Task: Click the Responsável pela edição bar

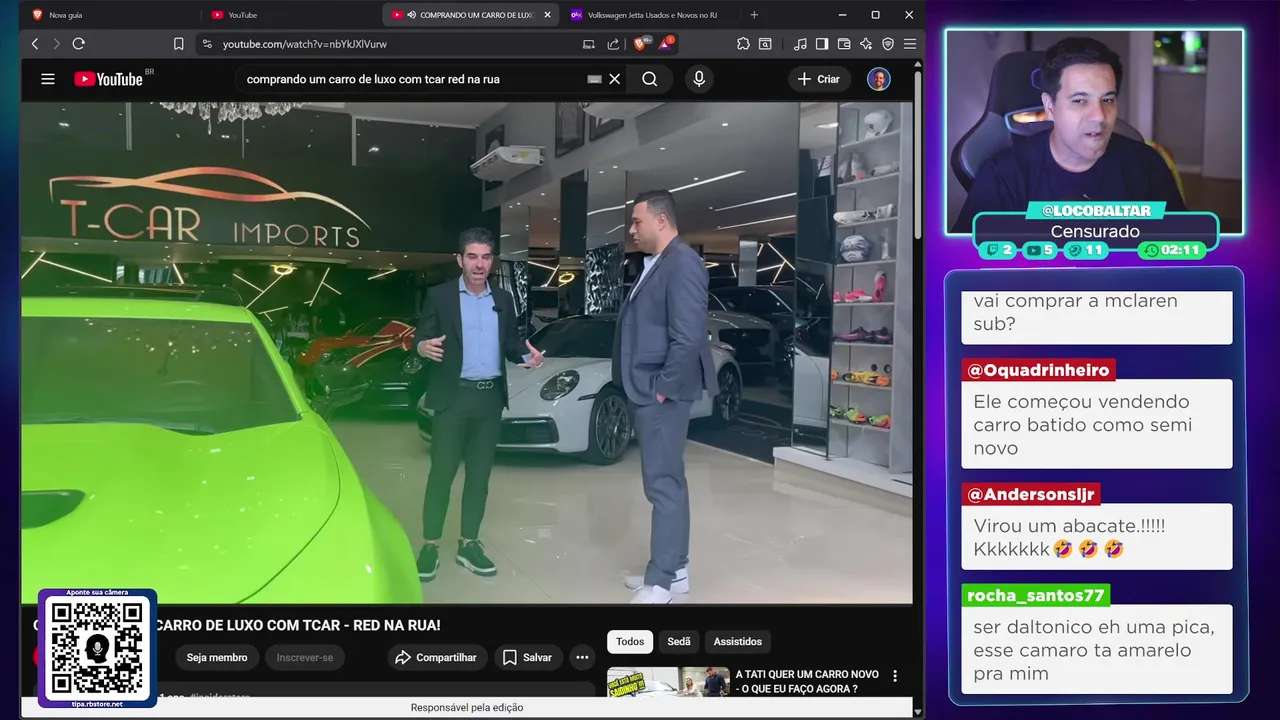Action: click(x=467, y=707)
